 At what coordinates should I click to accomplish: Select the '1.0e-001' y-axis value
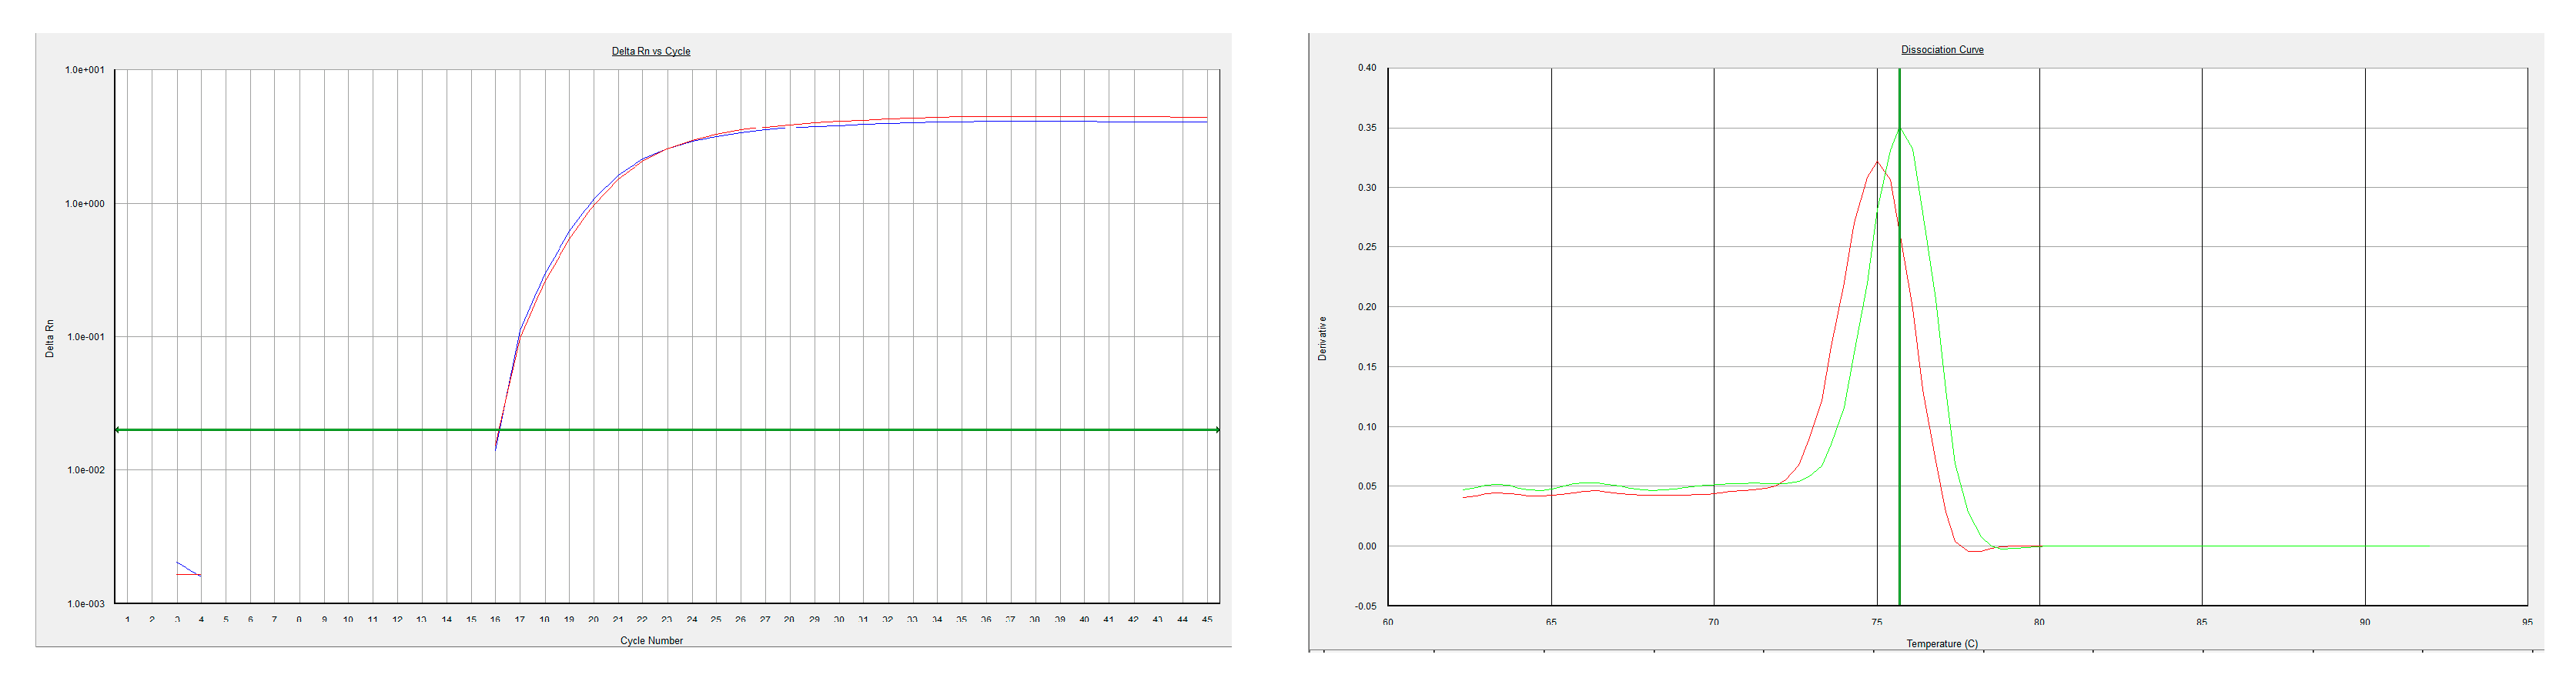85,337
